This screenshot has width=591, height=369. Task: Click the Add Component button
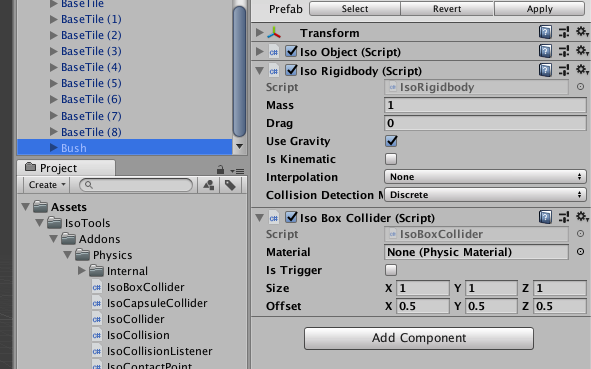419,338
